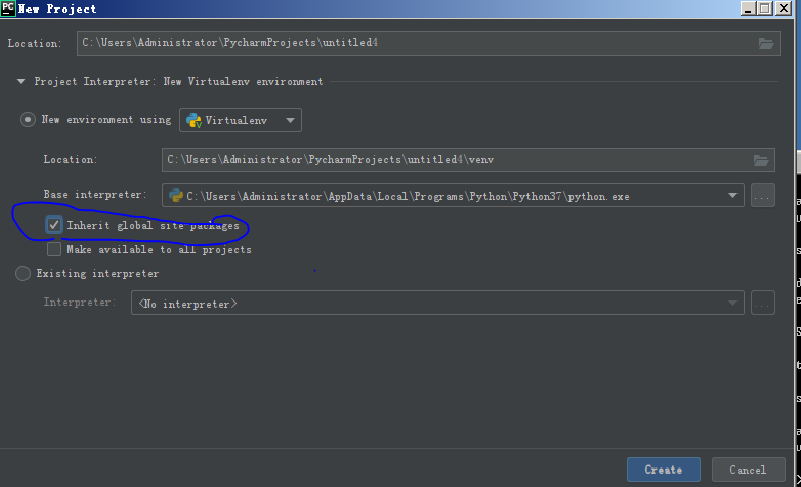Browse folder for venv Location field
This screenshot has width=801, height=487.
point(761,160)
